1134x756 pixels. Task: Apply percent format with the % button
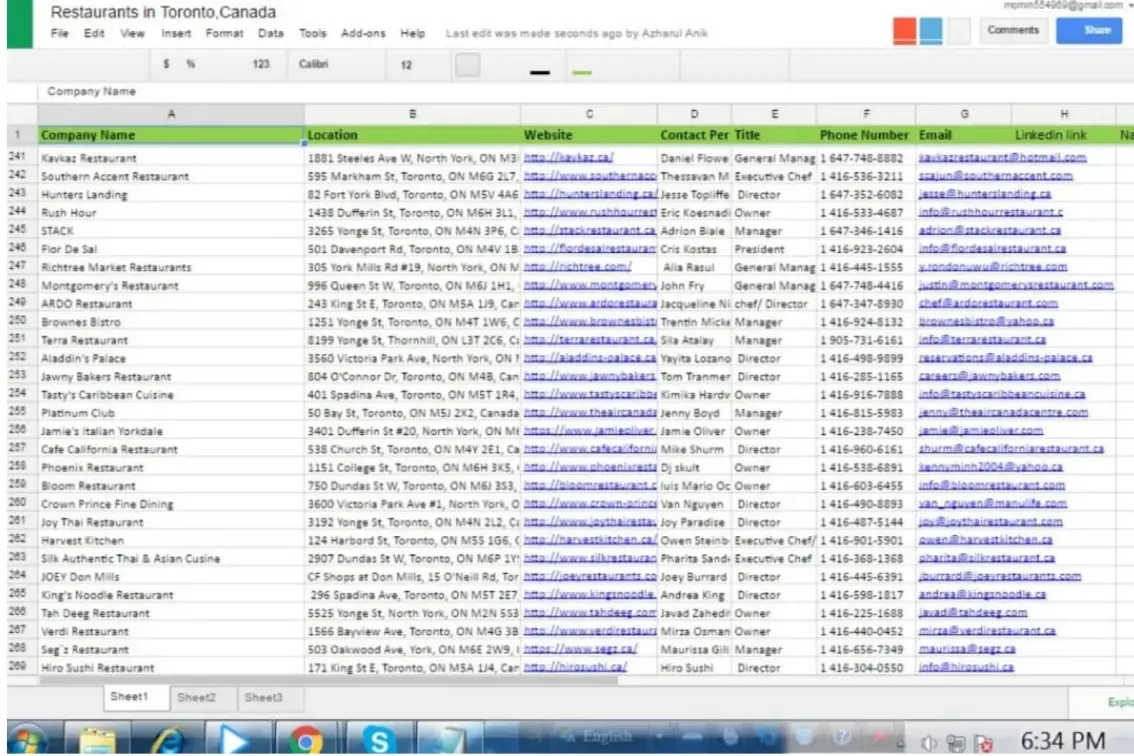tap(191, 64)
